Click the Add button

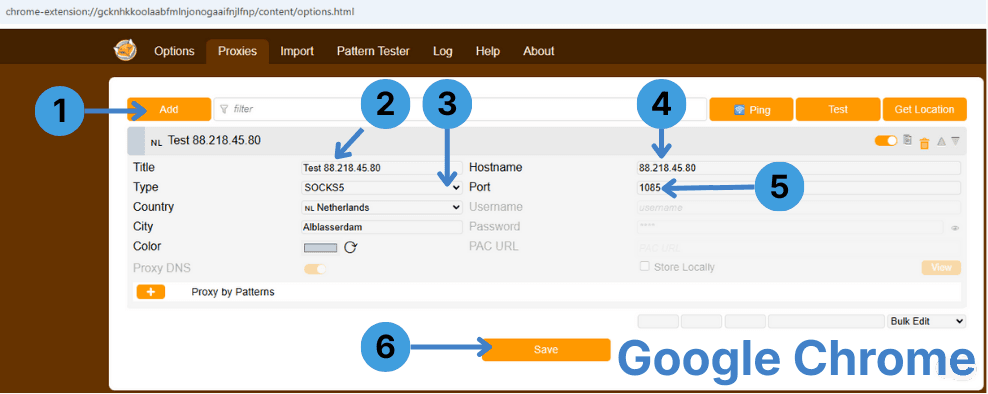[169, 109]
